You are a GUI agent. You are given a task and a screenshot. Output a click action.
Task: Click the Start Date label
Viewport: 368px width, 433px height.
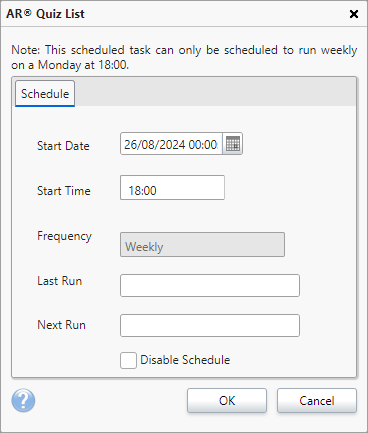click(63, 146)
